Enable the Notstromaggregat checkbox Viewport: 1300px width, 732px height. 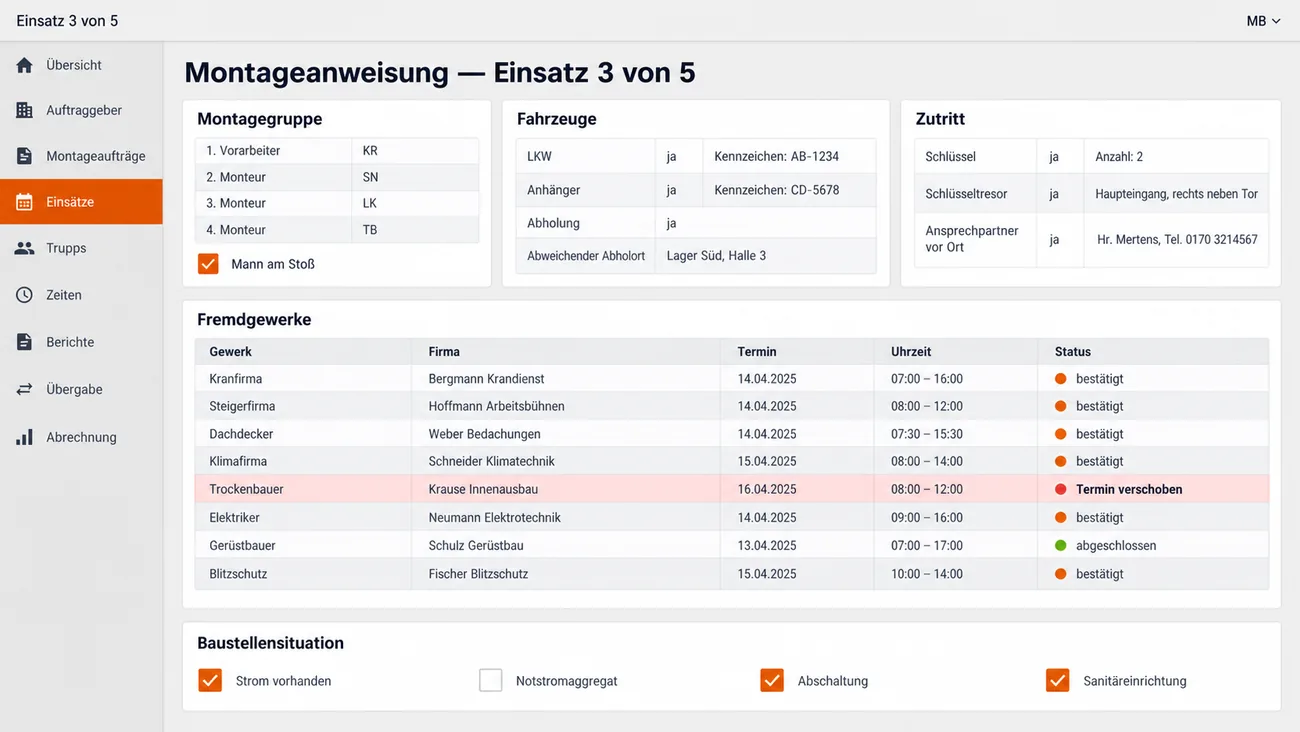click(490, 680)
